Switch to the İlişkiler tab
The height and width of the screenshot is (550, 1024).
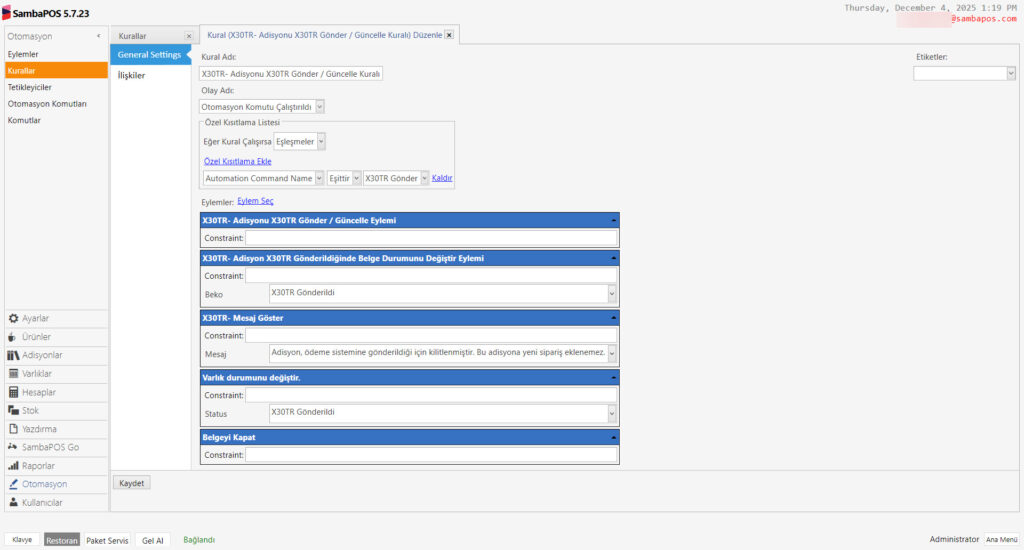tap(131, 75)
